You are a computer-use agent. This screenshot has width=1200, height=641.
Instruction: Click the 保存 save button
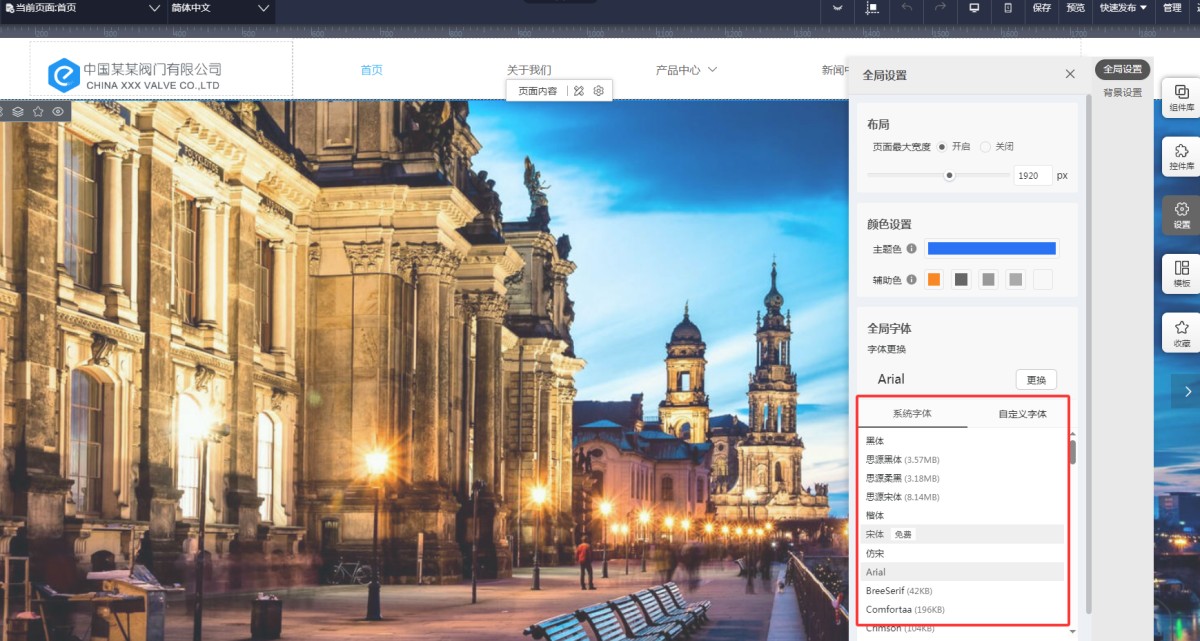(x=1042, y=8)
